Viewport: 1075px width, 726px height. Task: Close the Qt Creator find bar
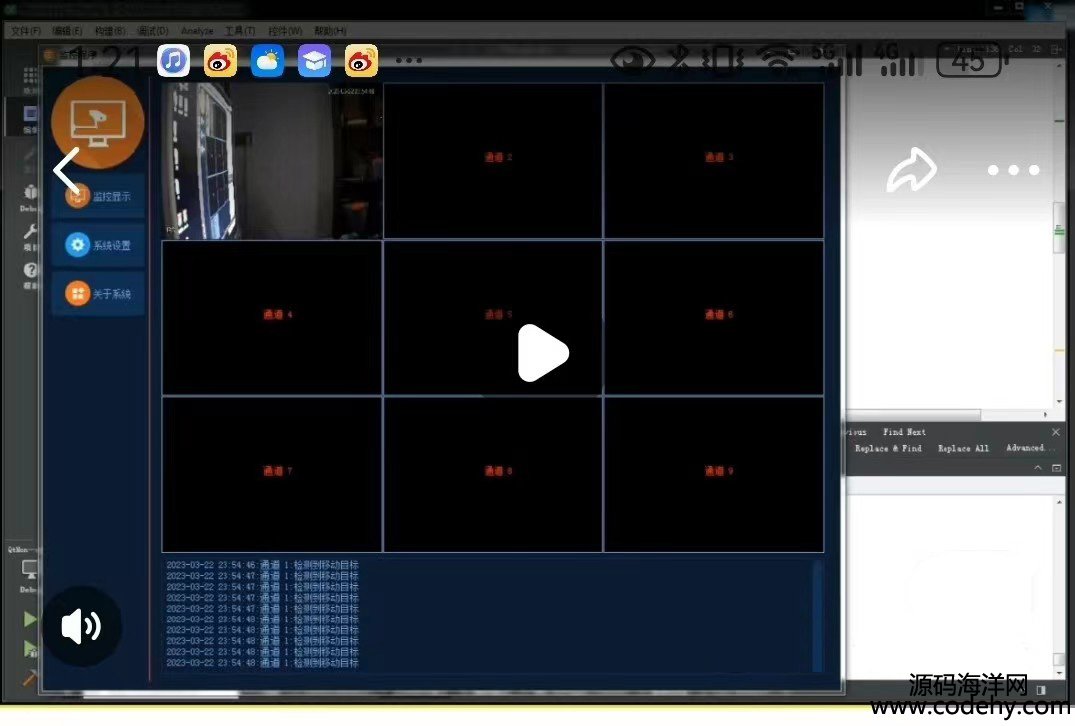click(1056, 432)
